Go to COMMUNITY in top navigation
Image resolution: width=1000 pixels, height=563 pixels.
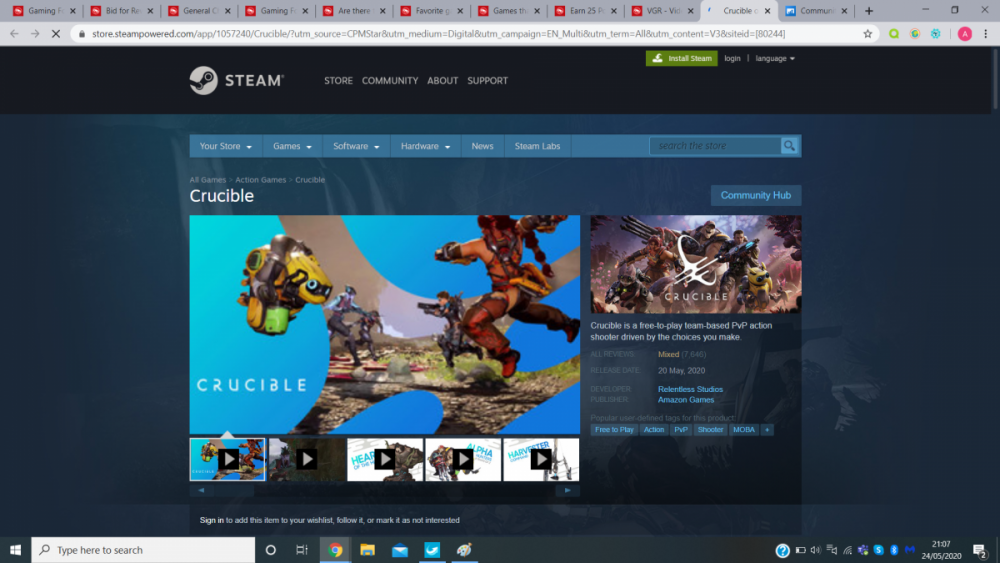390,80
